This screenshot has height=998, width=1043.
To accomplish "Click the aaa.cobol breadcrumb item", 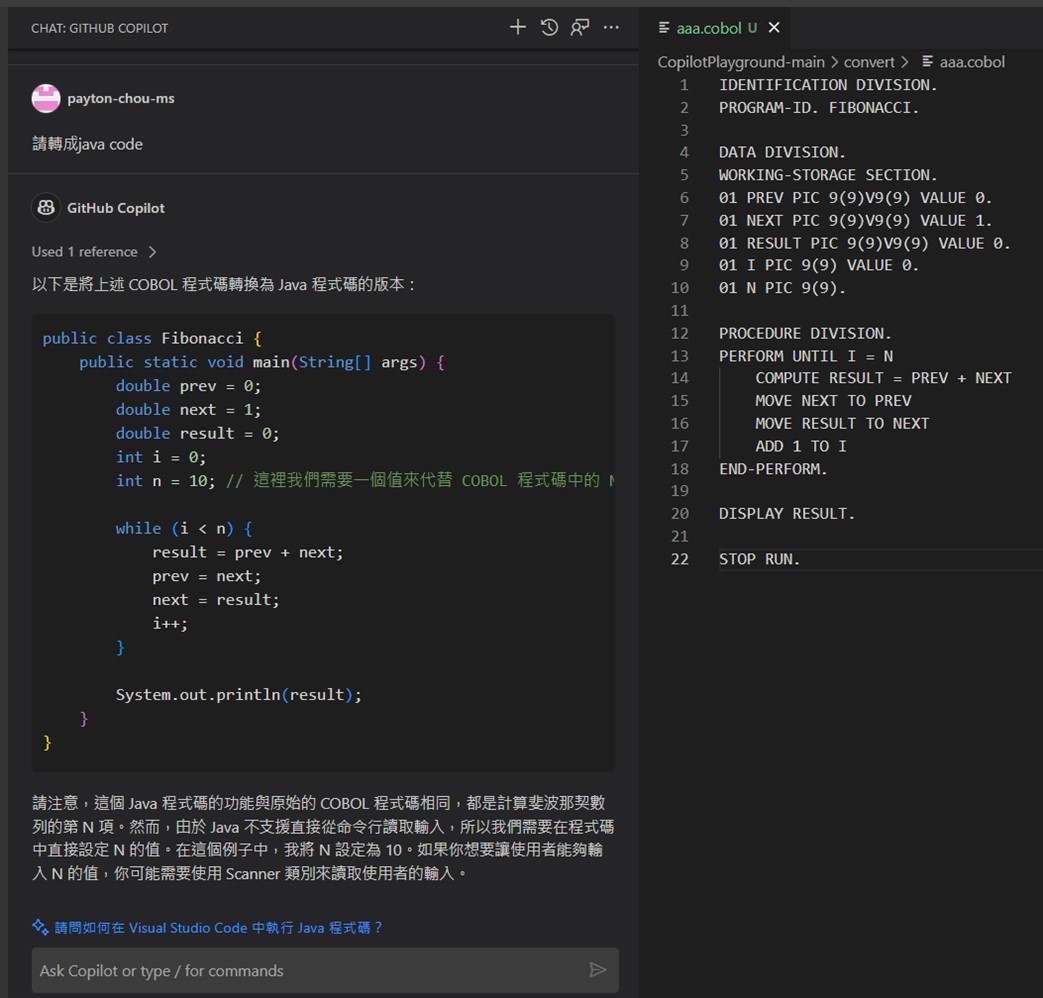I will click(x=971, y=61).
